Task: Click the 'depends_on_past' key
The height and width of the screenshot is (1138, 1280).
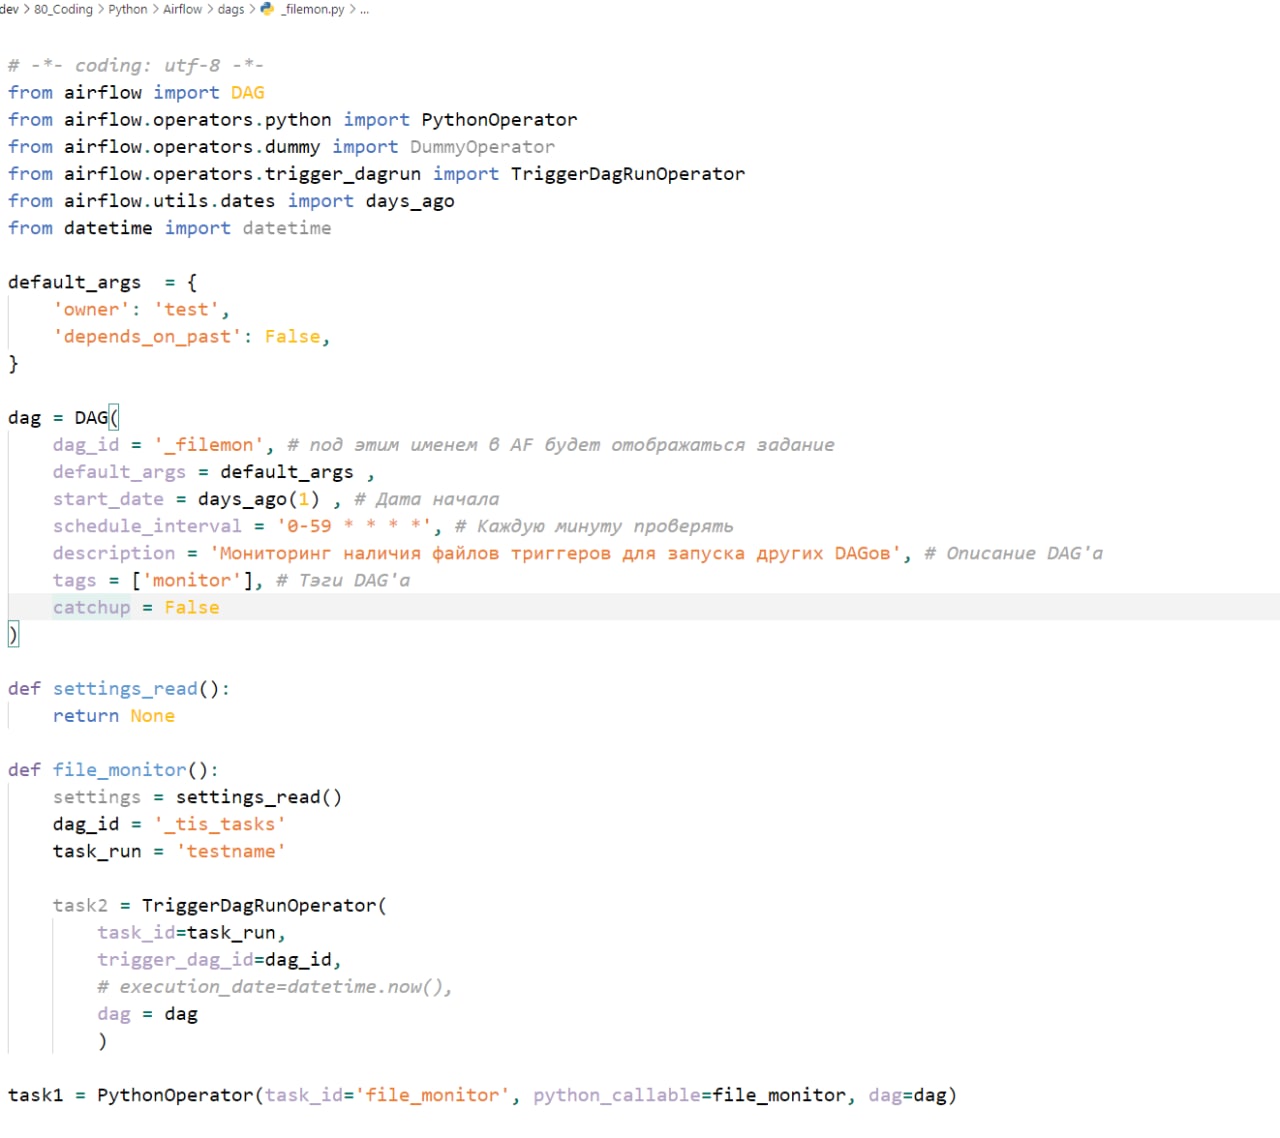Action: [x=147, y=336]
